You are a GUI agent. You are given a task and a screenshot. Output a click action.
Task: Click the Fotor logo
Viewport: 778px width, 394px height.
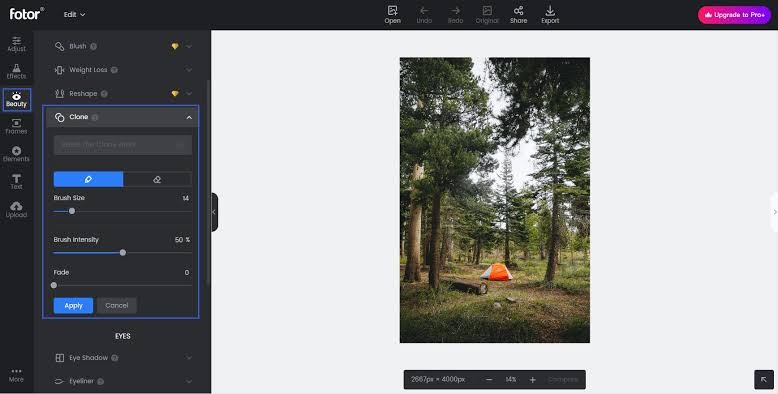coord(26,14)
